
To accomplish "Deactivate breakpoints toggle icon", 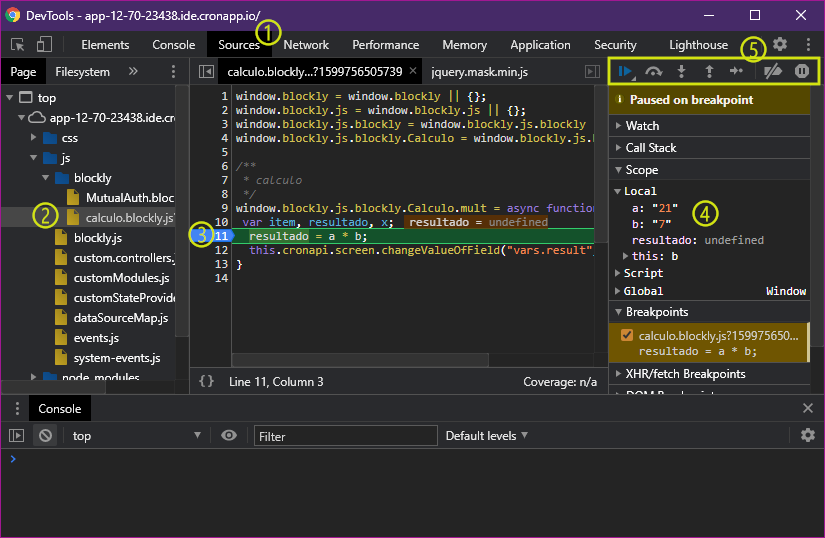I will tap(772, 71).
